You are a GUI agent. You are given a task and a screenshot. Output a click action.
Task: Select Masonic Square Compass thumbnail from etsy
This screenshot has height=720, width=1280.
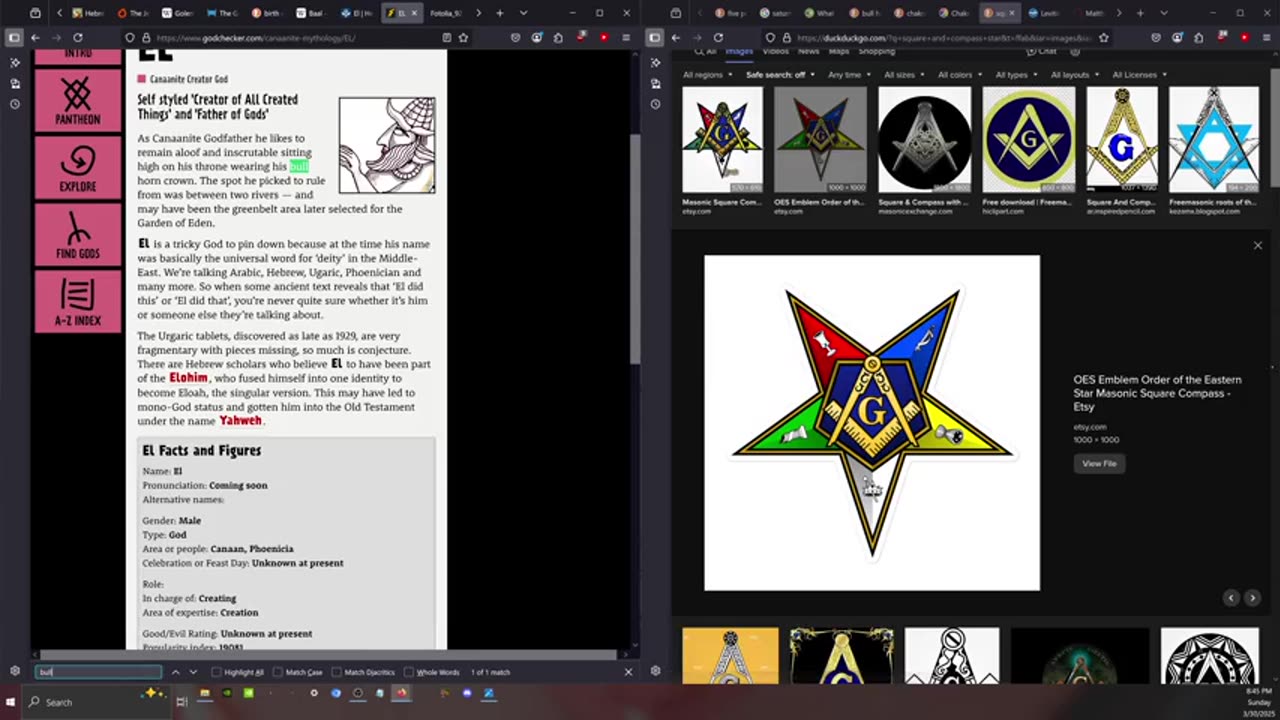[x=722, y=140]
